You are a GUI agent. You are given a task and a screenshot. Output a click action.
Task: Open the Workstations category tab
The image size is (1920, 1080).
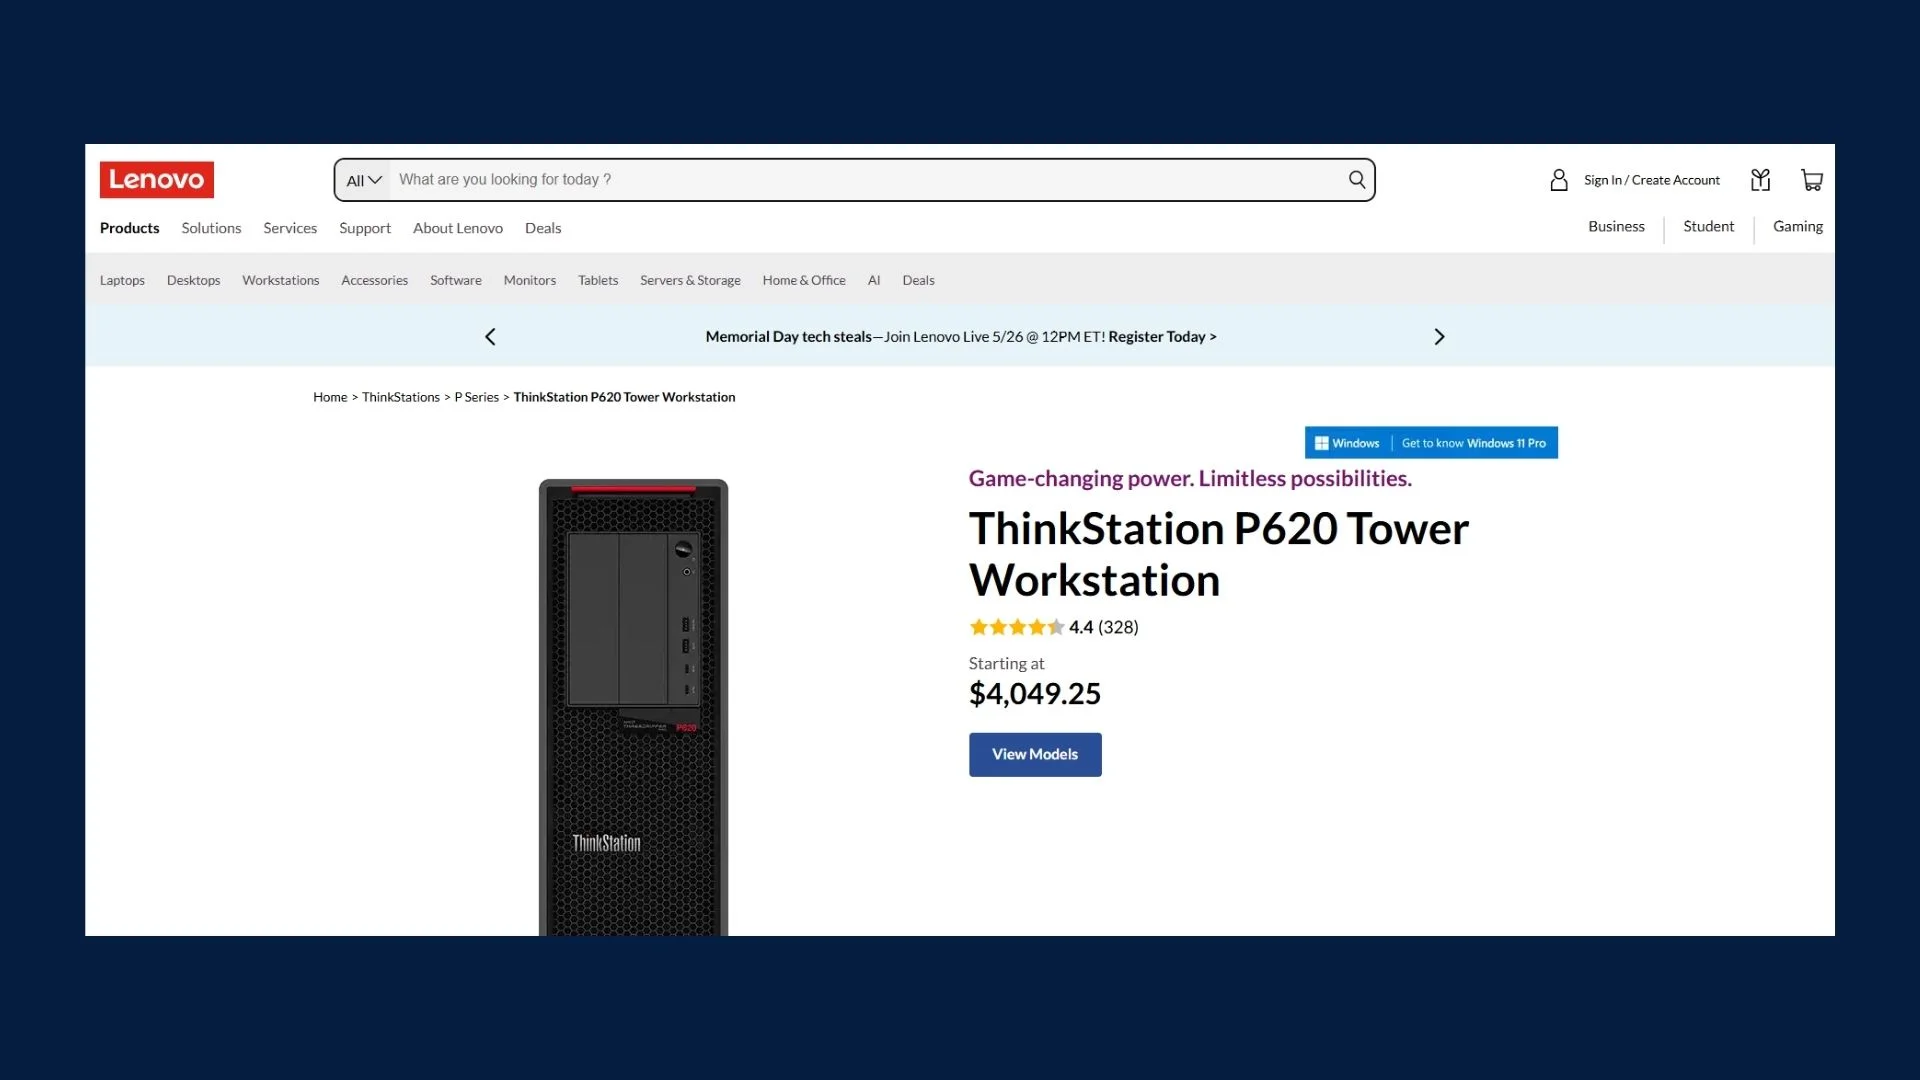point(280,281)
